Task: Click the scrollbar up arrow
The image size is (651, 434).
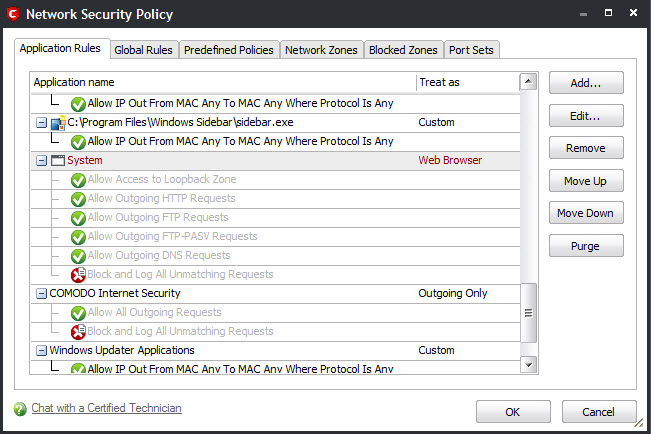Action: coord(528,81)
